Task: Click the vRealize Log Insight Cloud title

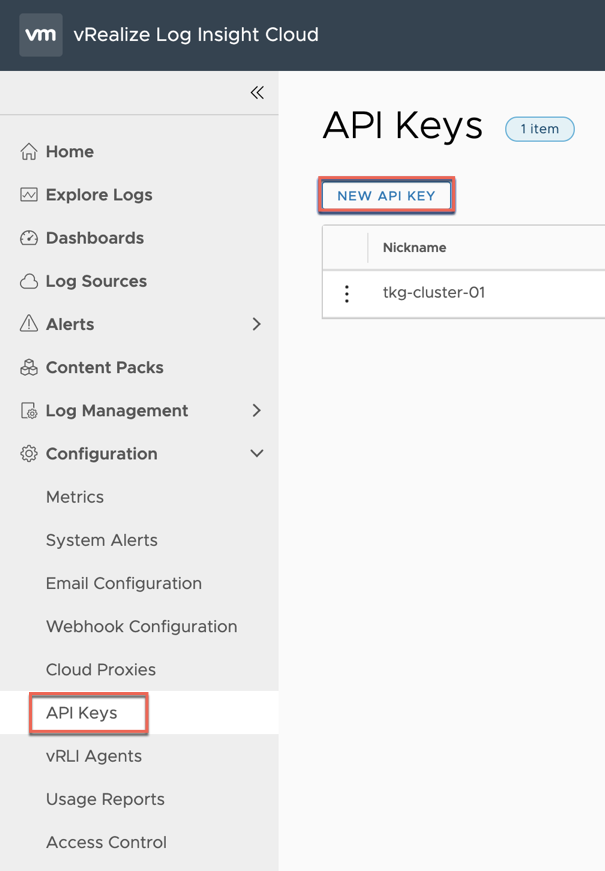Action: [196, 35]
